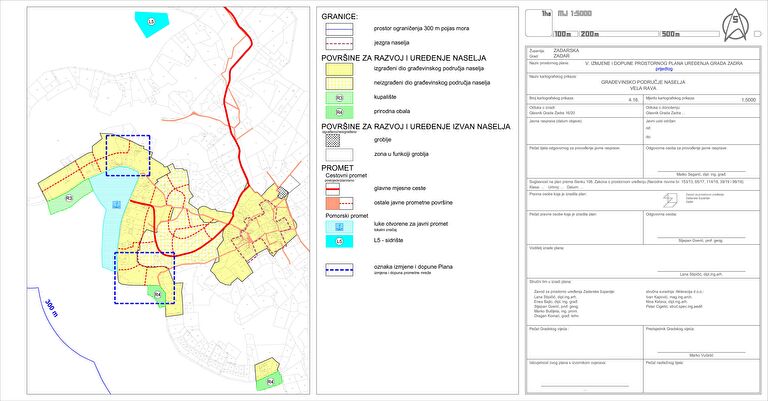This screenshot has width=768, height=401.
Task: Click the R4 zone at the map bottom
Action: coord(270,381)
